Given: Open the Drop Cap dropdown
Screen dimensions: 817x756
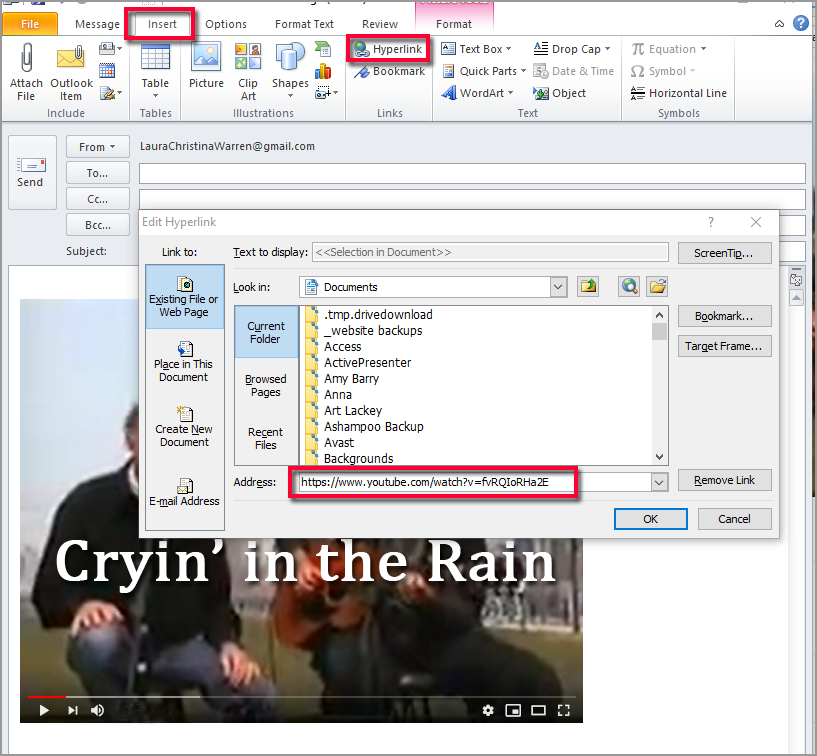Looking at the screenshot, I should tap(608, 49).
